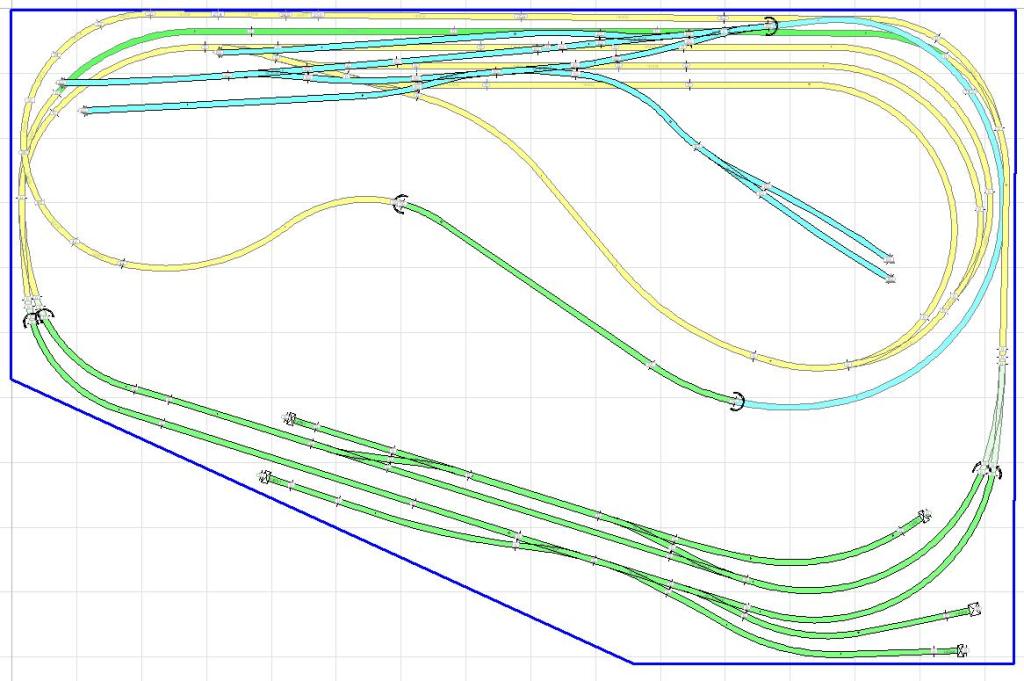This screenshot has width=1024, height=681.
Task: Select the buffer stop ending the short curved green siding at right
Action: click(924, 516)
